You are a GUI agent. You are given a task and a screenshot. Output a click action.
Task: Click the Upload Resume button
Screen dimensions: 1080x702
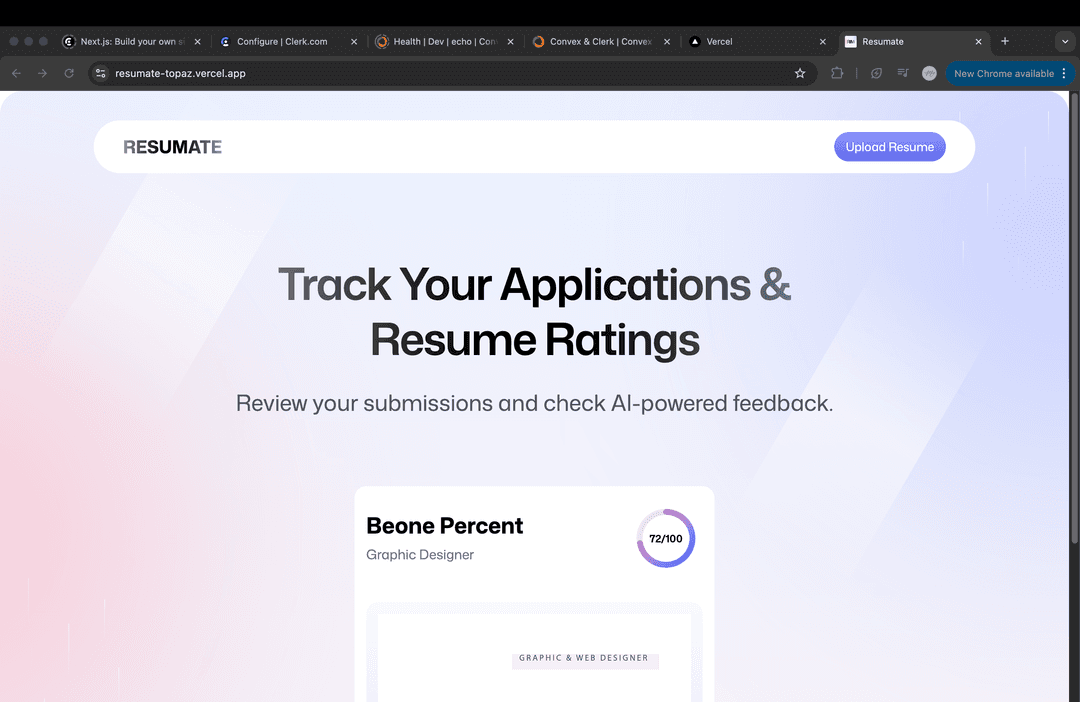coord(889,147)
